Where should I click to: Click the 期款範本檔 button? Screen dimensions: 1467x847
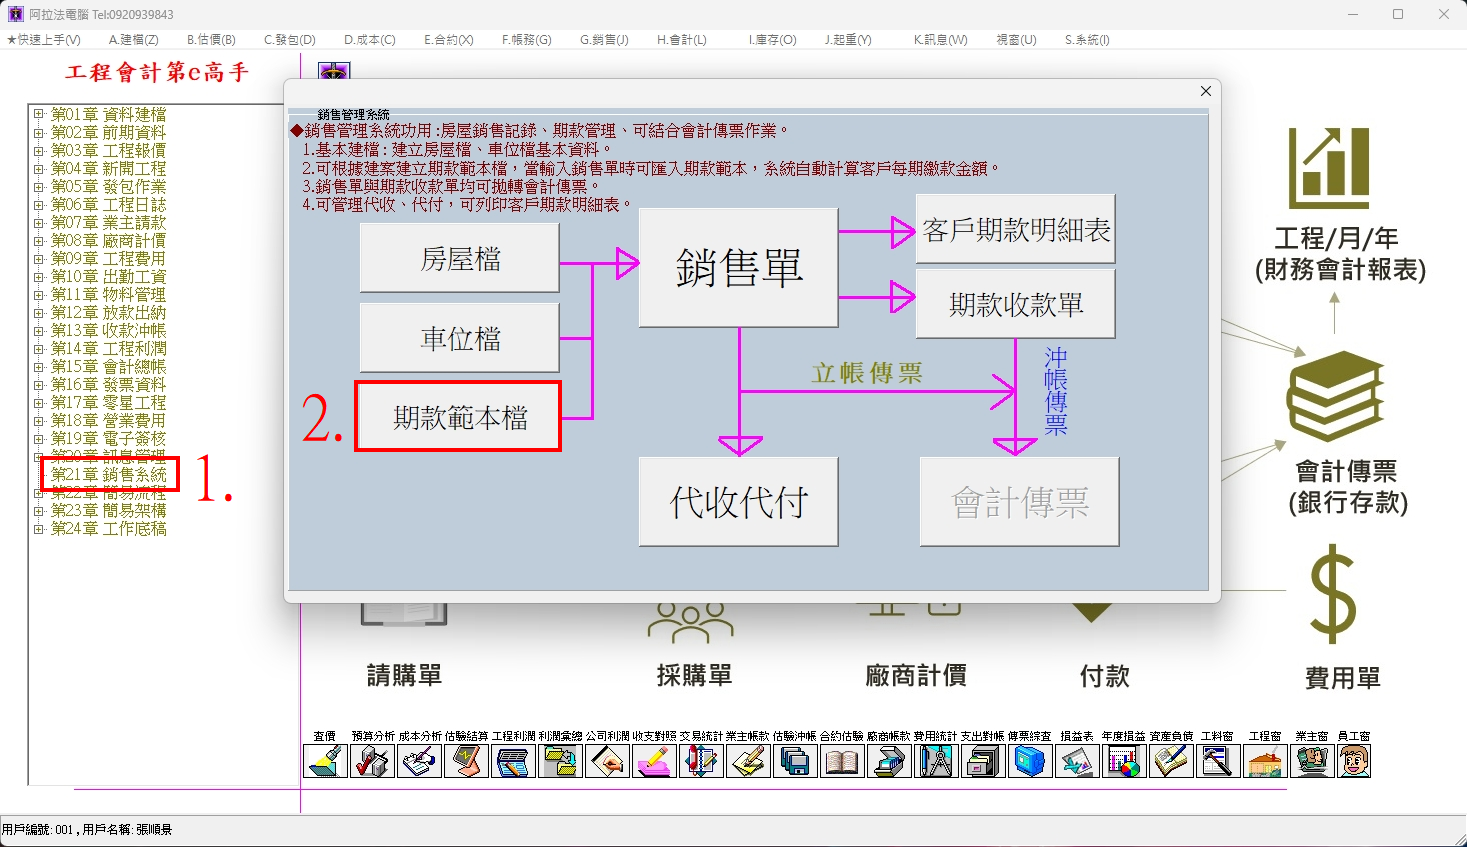coord(459,417)
